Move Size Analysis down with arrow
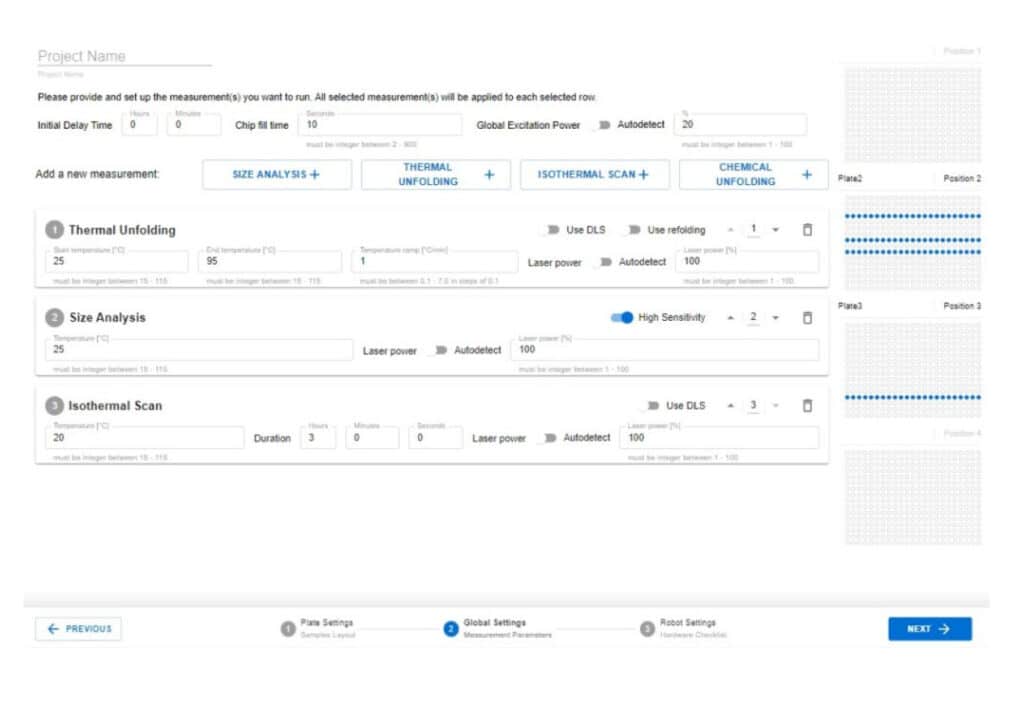Image resolution: width=1024 pixels, height=712 pixels. click(775, 318)
